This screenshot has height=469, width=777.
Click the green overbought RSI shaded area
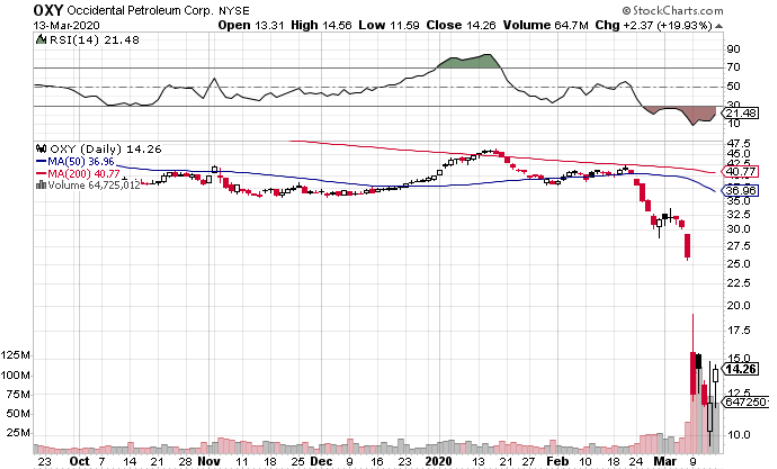[470, 61]
